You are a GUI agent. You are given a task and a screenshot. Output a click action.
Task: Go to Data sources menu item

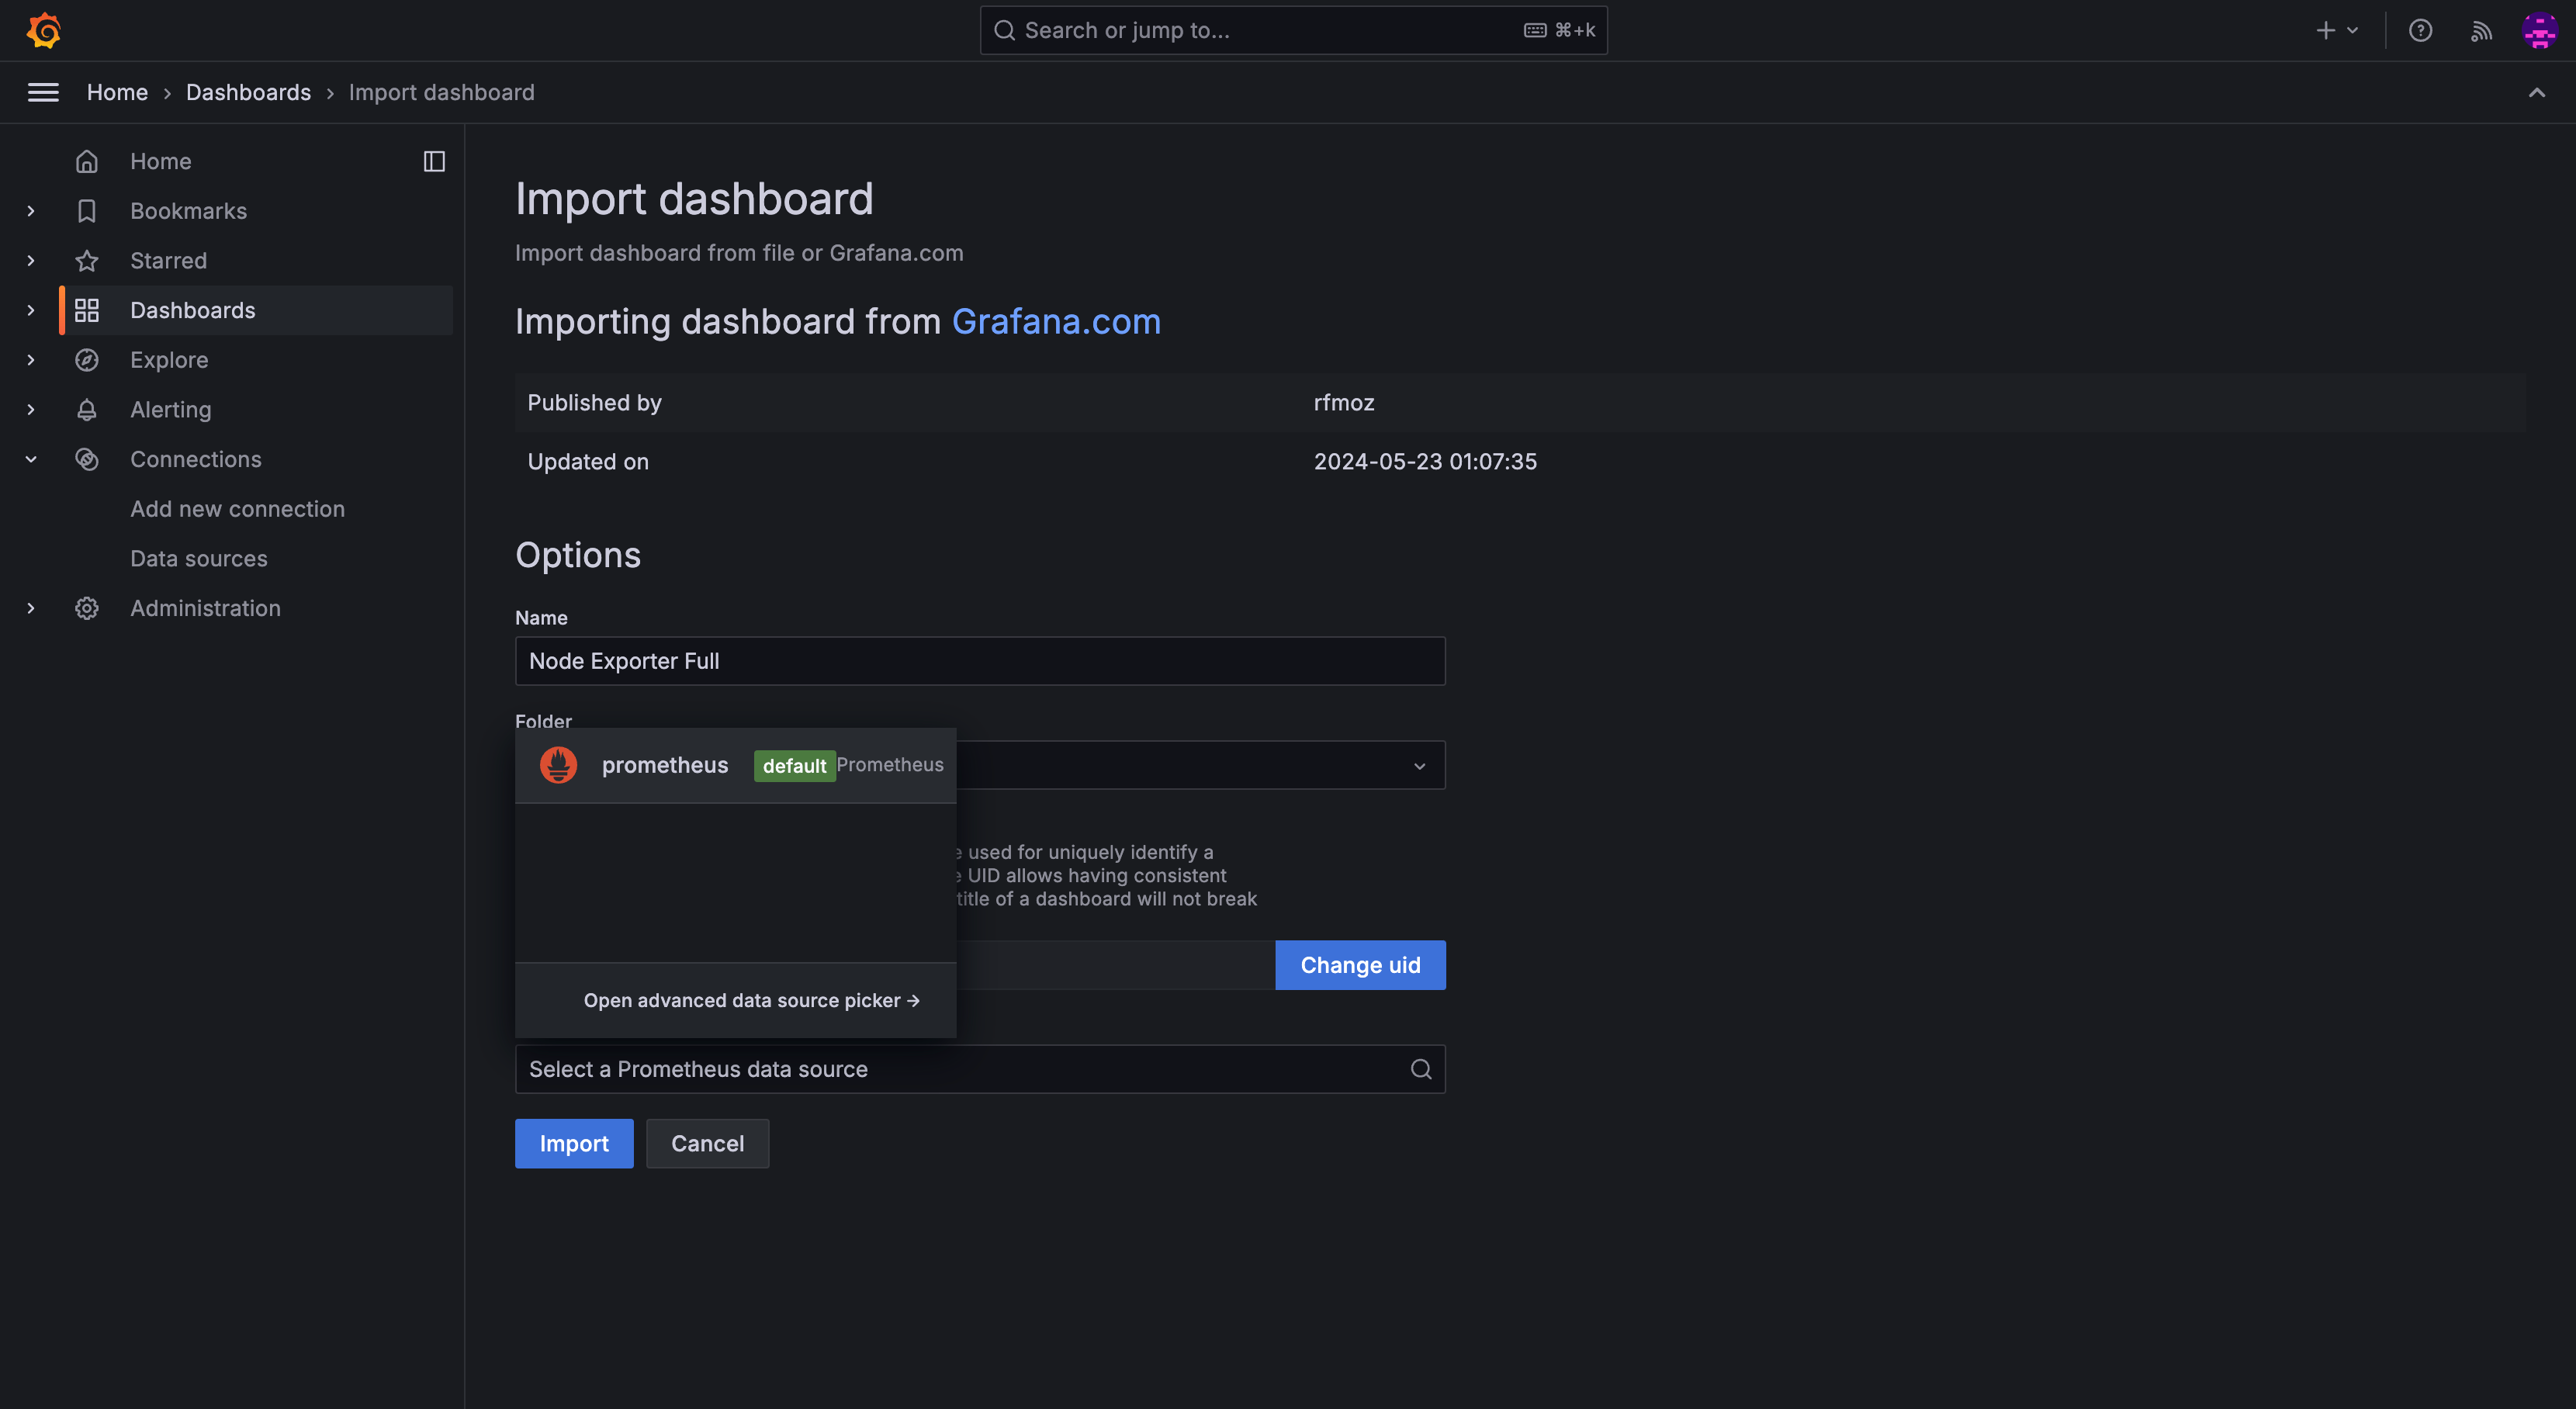[199, 559]
